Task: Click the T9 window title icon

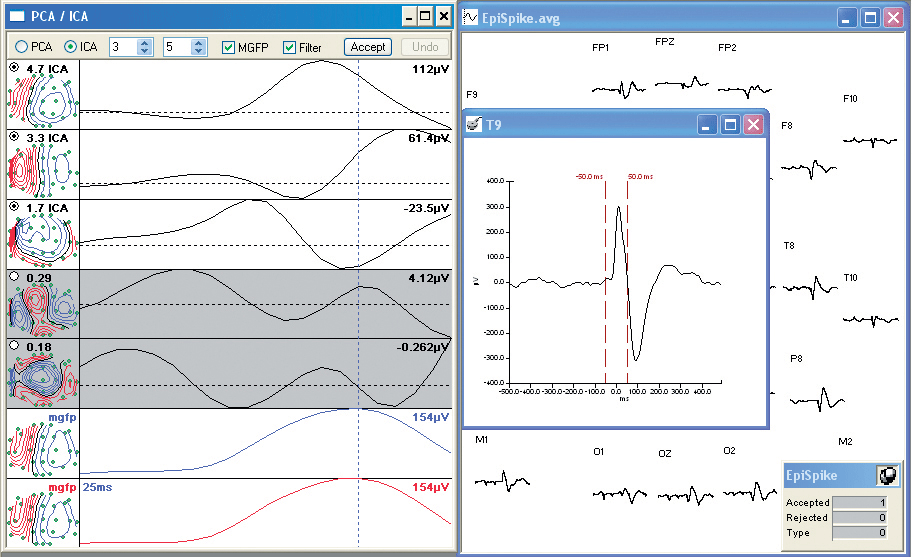Action: point(474,125)
